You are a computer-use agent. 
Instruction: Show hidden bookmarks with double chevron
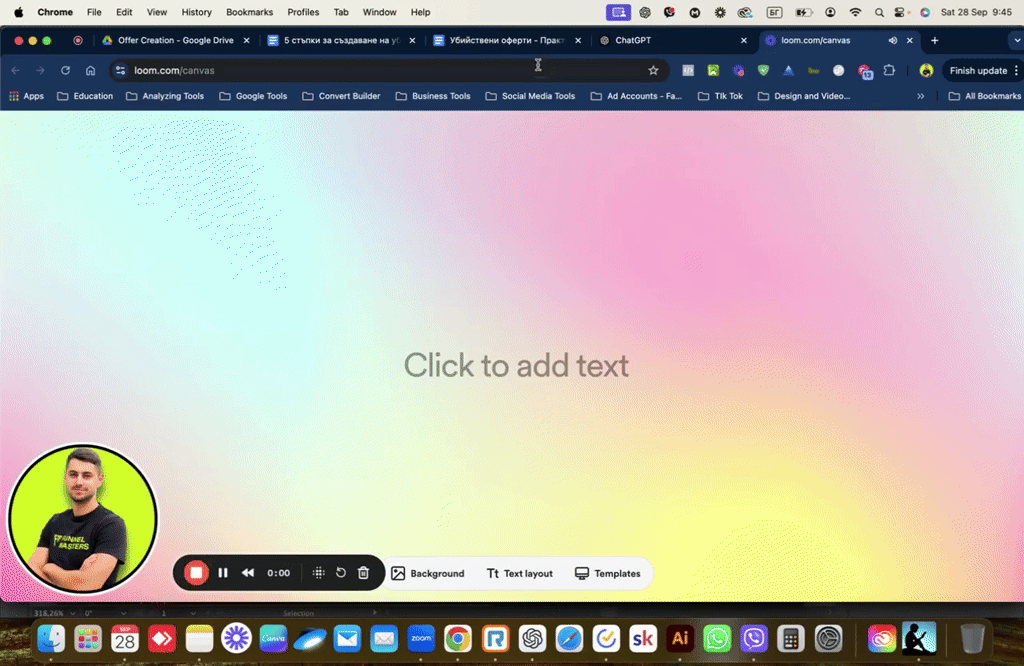(920, 96)
